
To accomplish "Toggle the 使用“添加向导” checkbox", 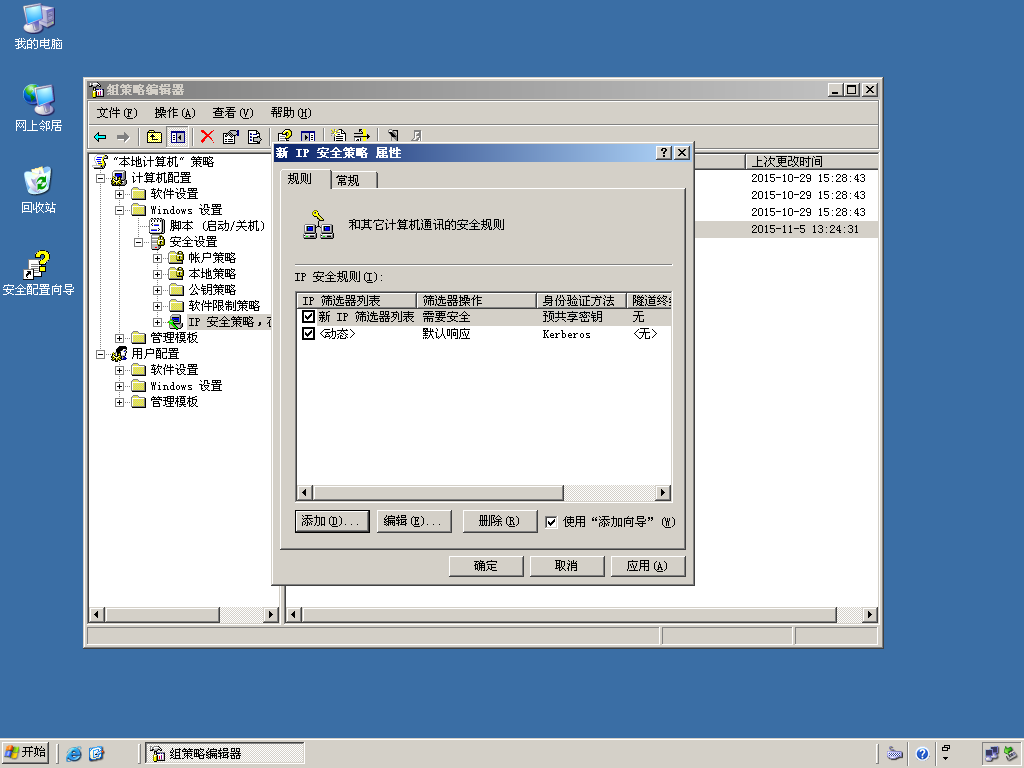I will click(x=551, y=522).
